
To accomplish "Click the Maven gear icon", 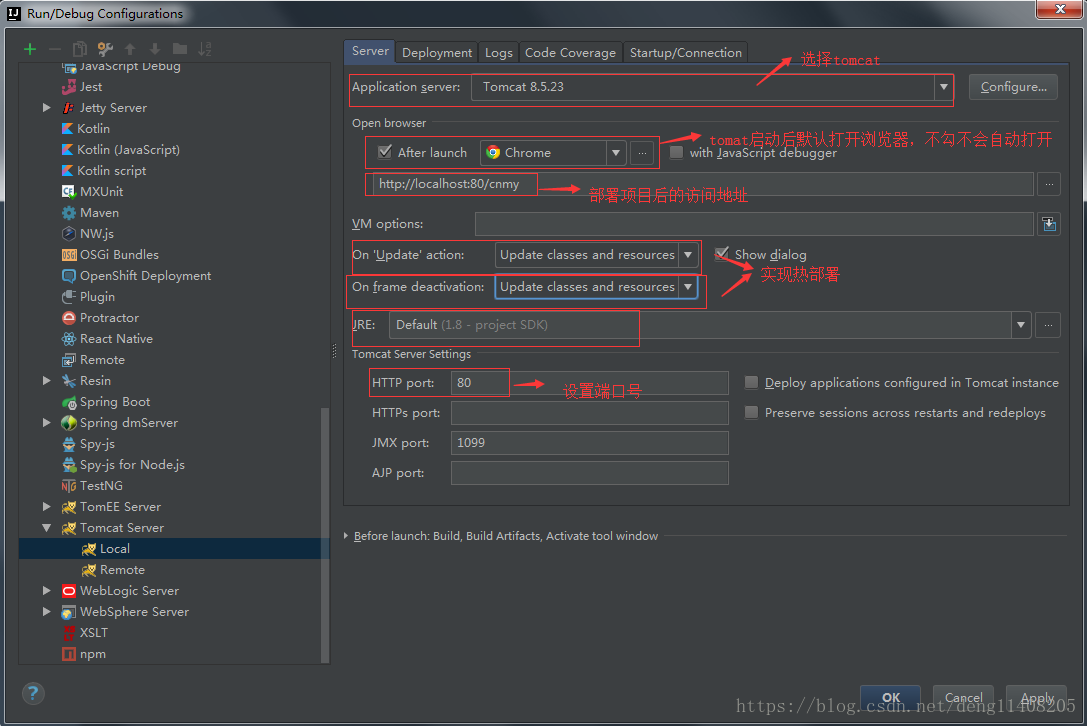I will click(x=69, y=213).
